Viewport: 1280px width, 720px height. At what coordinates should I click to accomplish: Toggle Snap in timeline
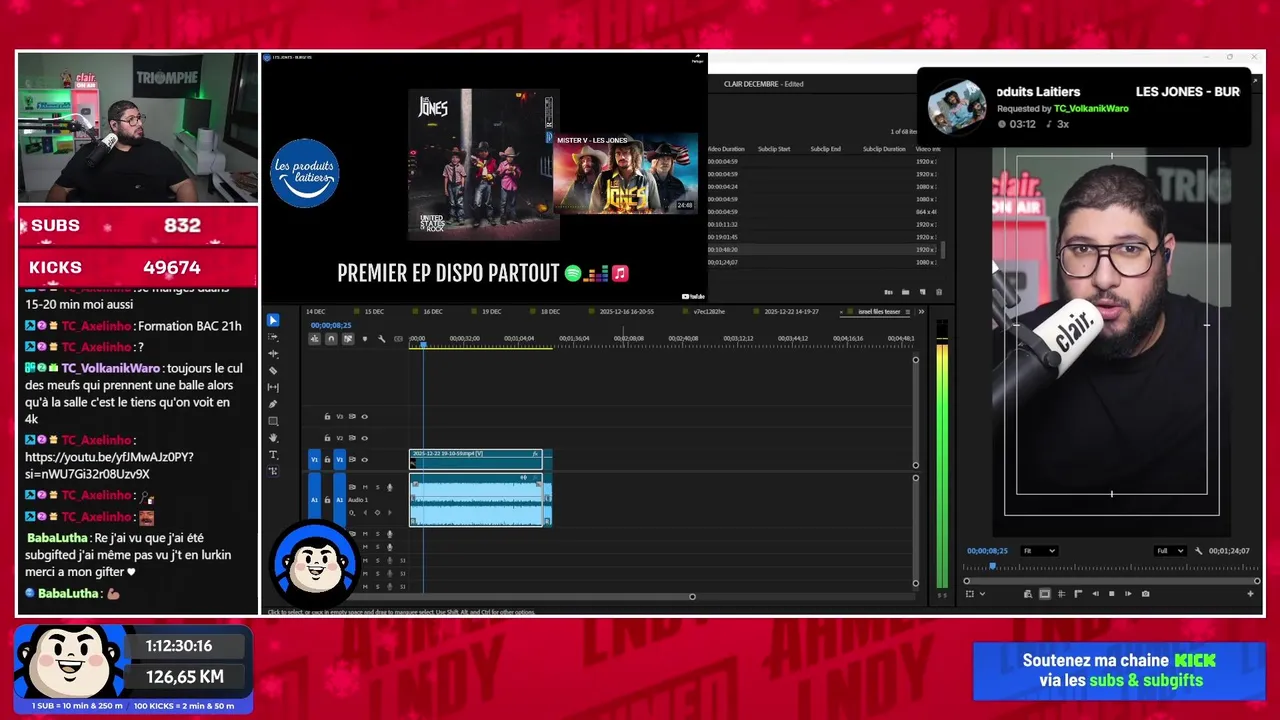click(x=331, y=339)
